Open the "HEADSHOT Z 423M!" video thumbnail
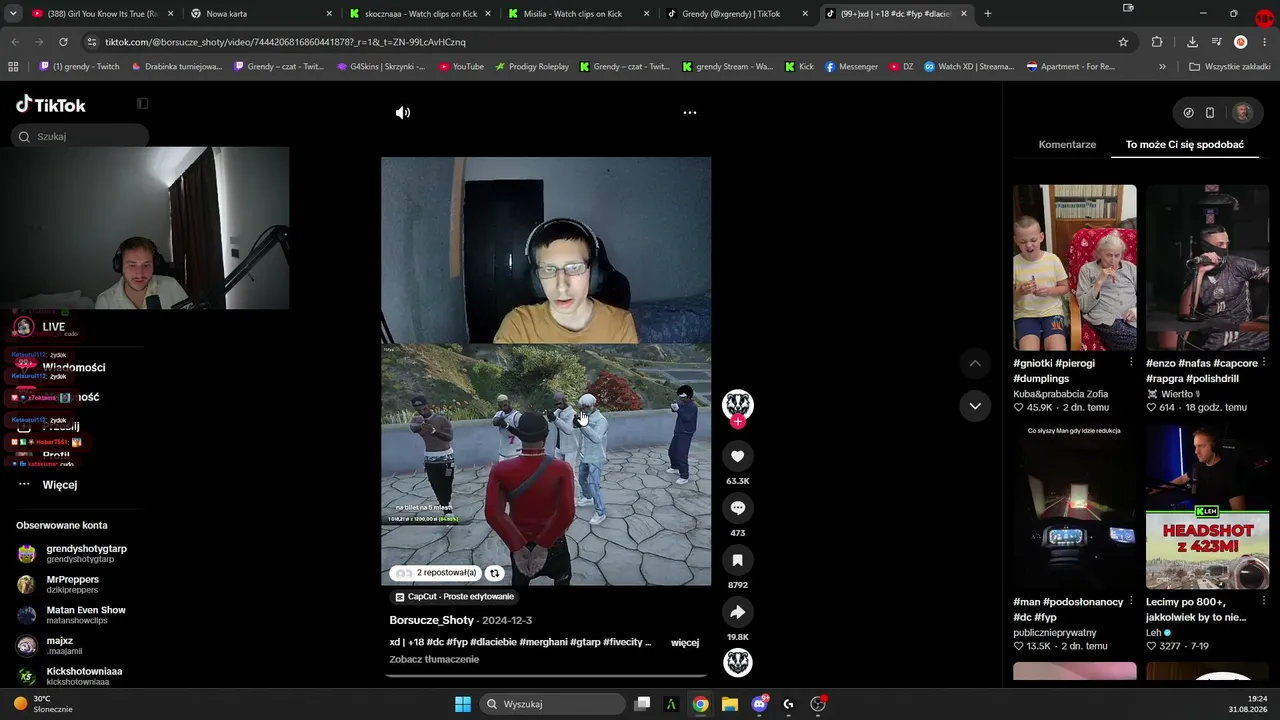The height and width of the screenshot is (720, 1280). click(x=1207, y=507)
